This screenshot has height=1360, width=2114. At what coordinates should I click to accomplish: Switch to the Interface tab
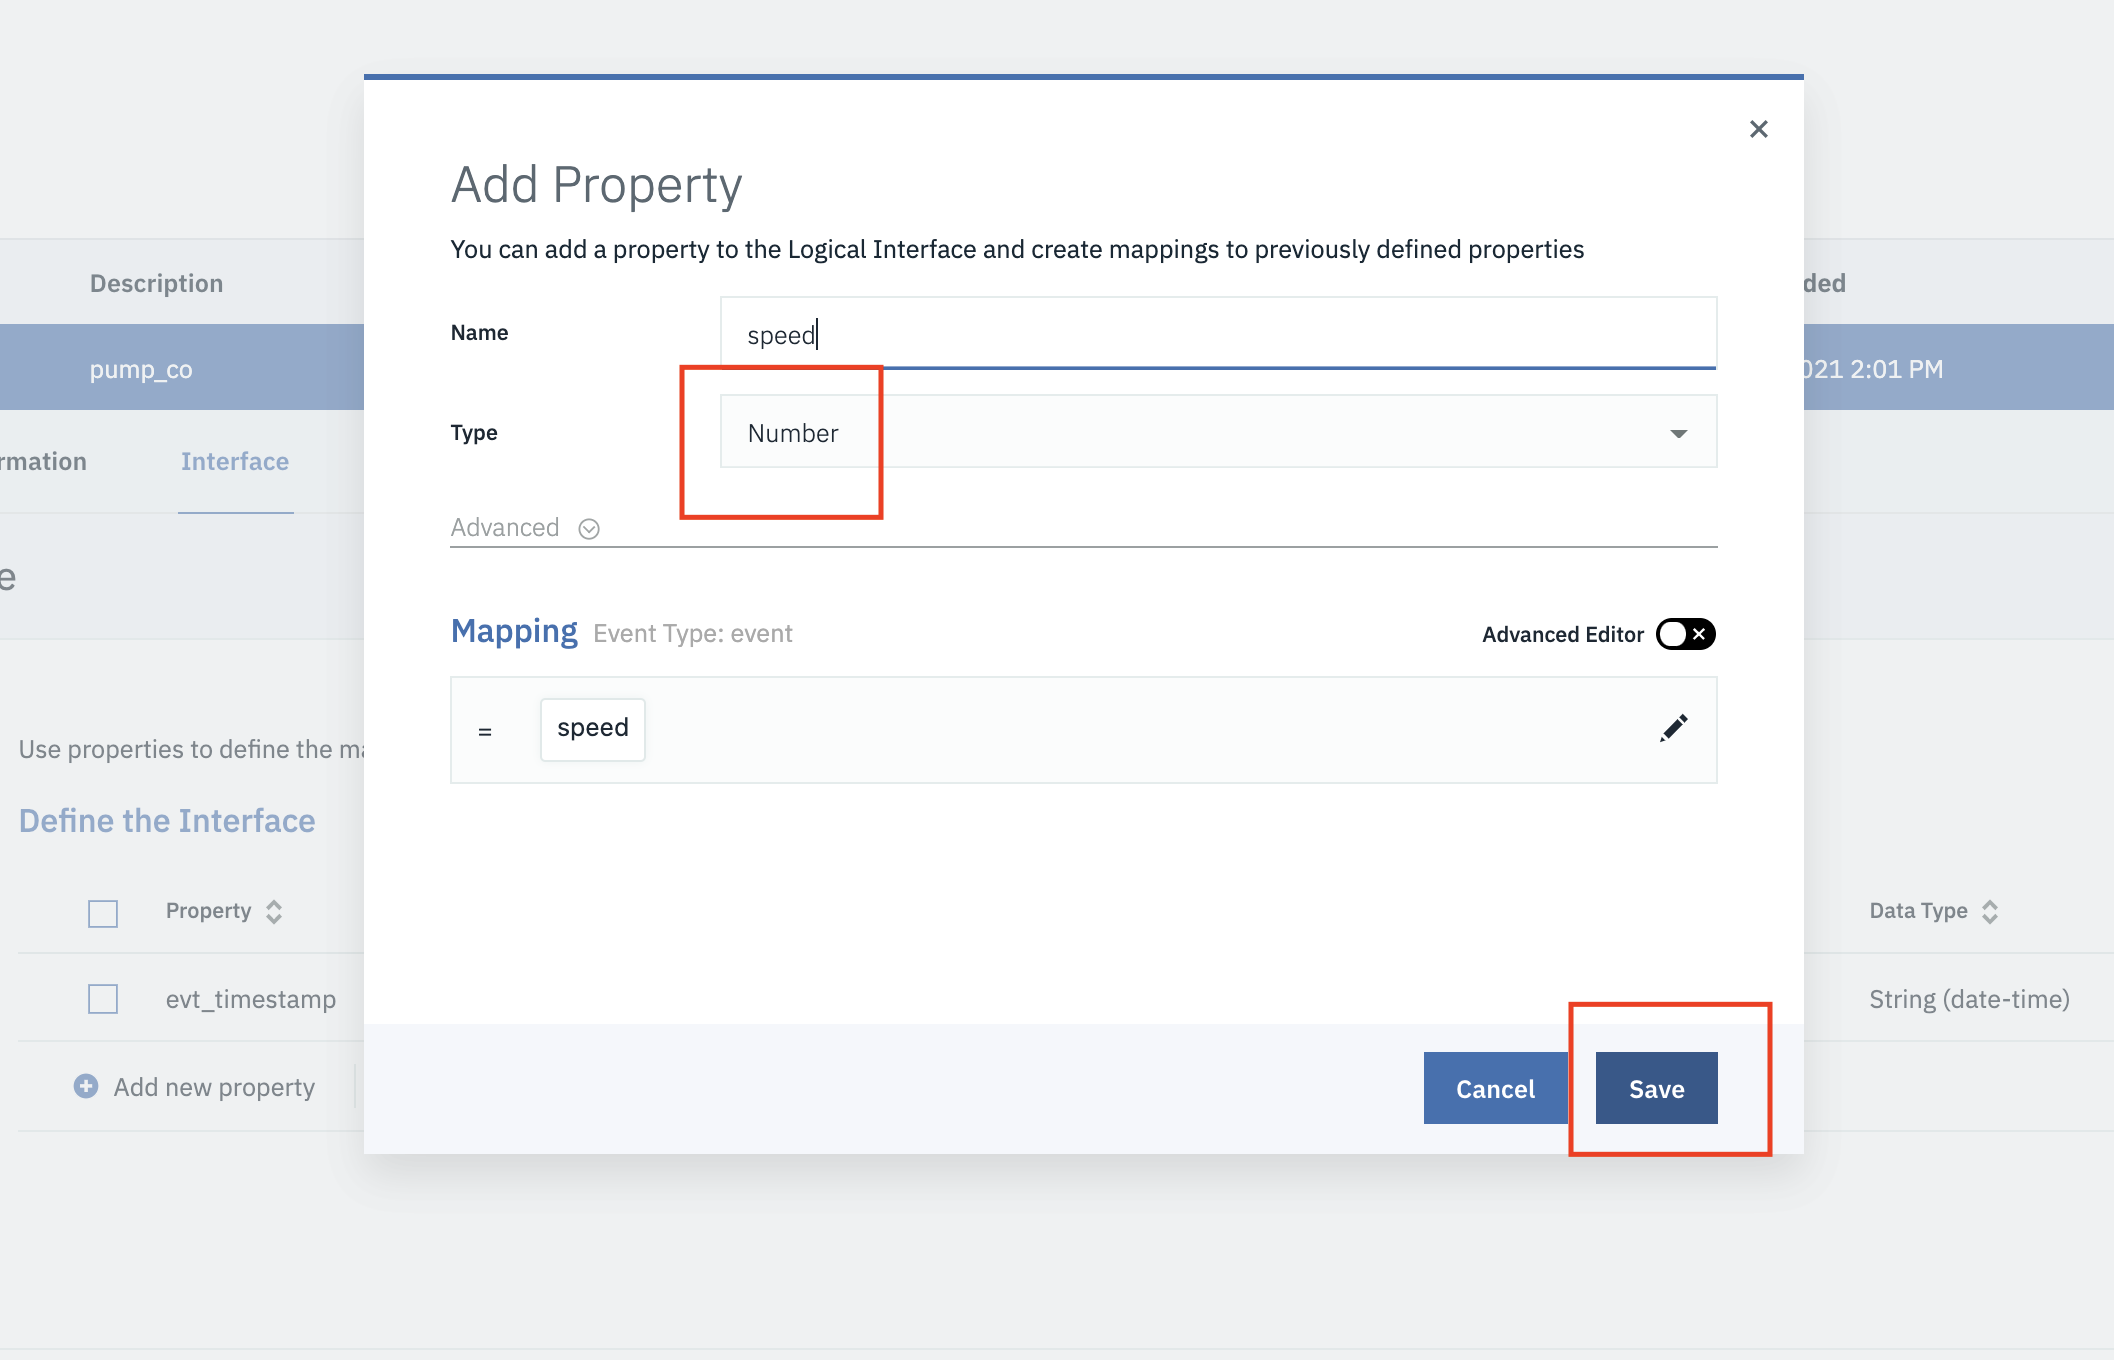click(x=235, y=461)
